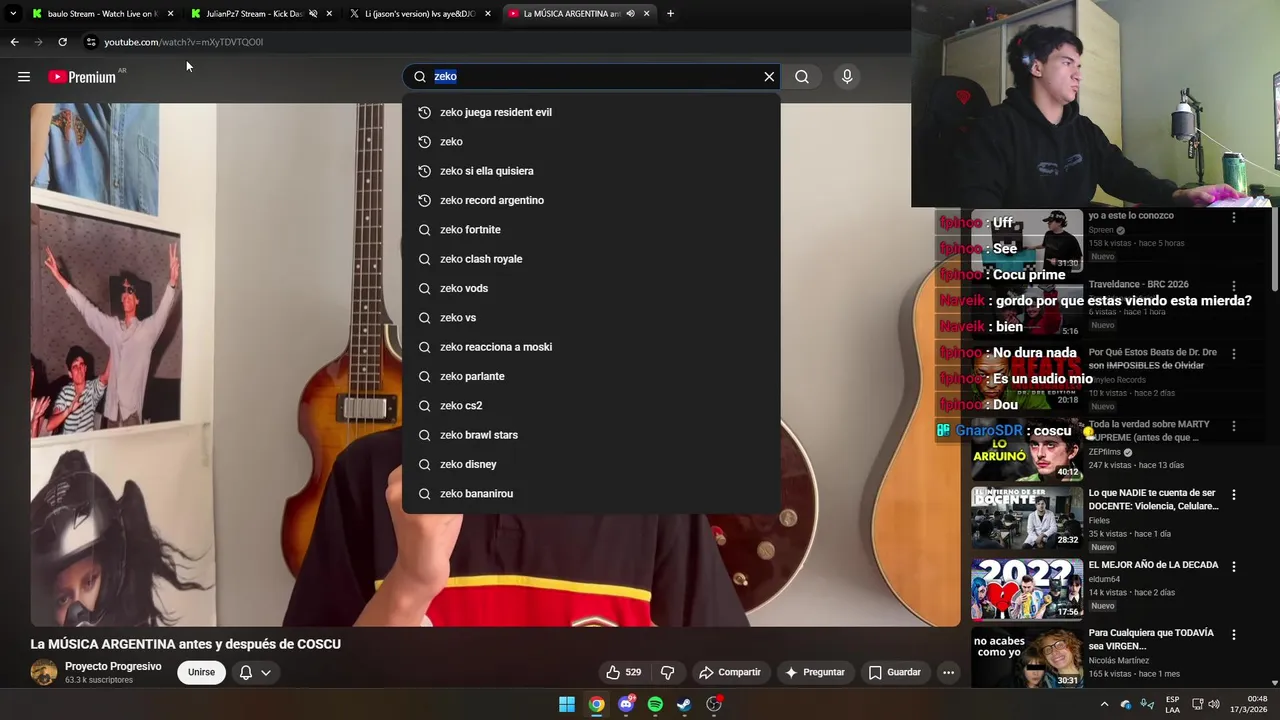Image resolution: width=1280 pixels, height=720 pixels.
Task: Select suggestion zeko clash royale
Action: [x=591, y=259]
